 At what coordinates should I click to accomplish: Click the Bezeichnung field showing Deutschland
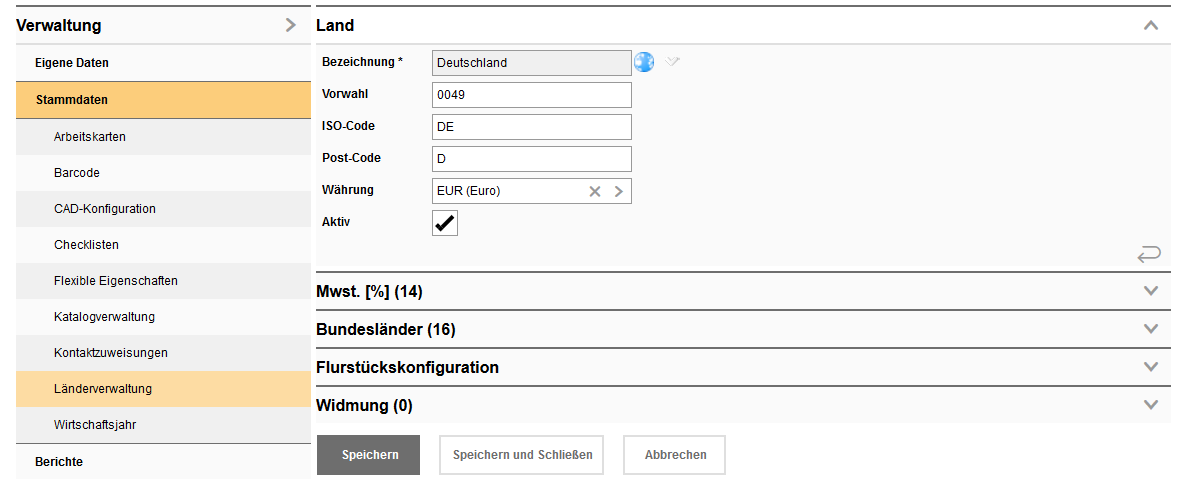[x=532, y=63]
